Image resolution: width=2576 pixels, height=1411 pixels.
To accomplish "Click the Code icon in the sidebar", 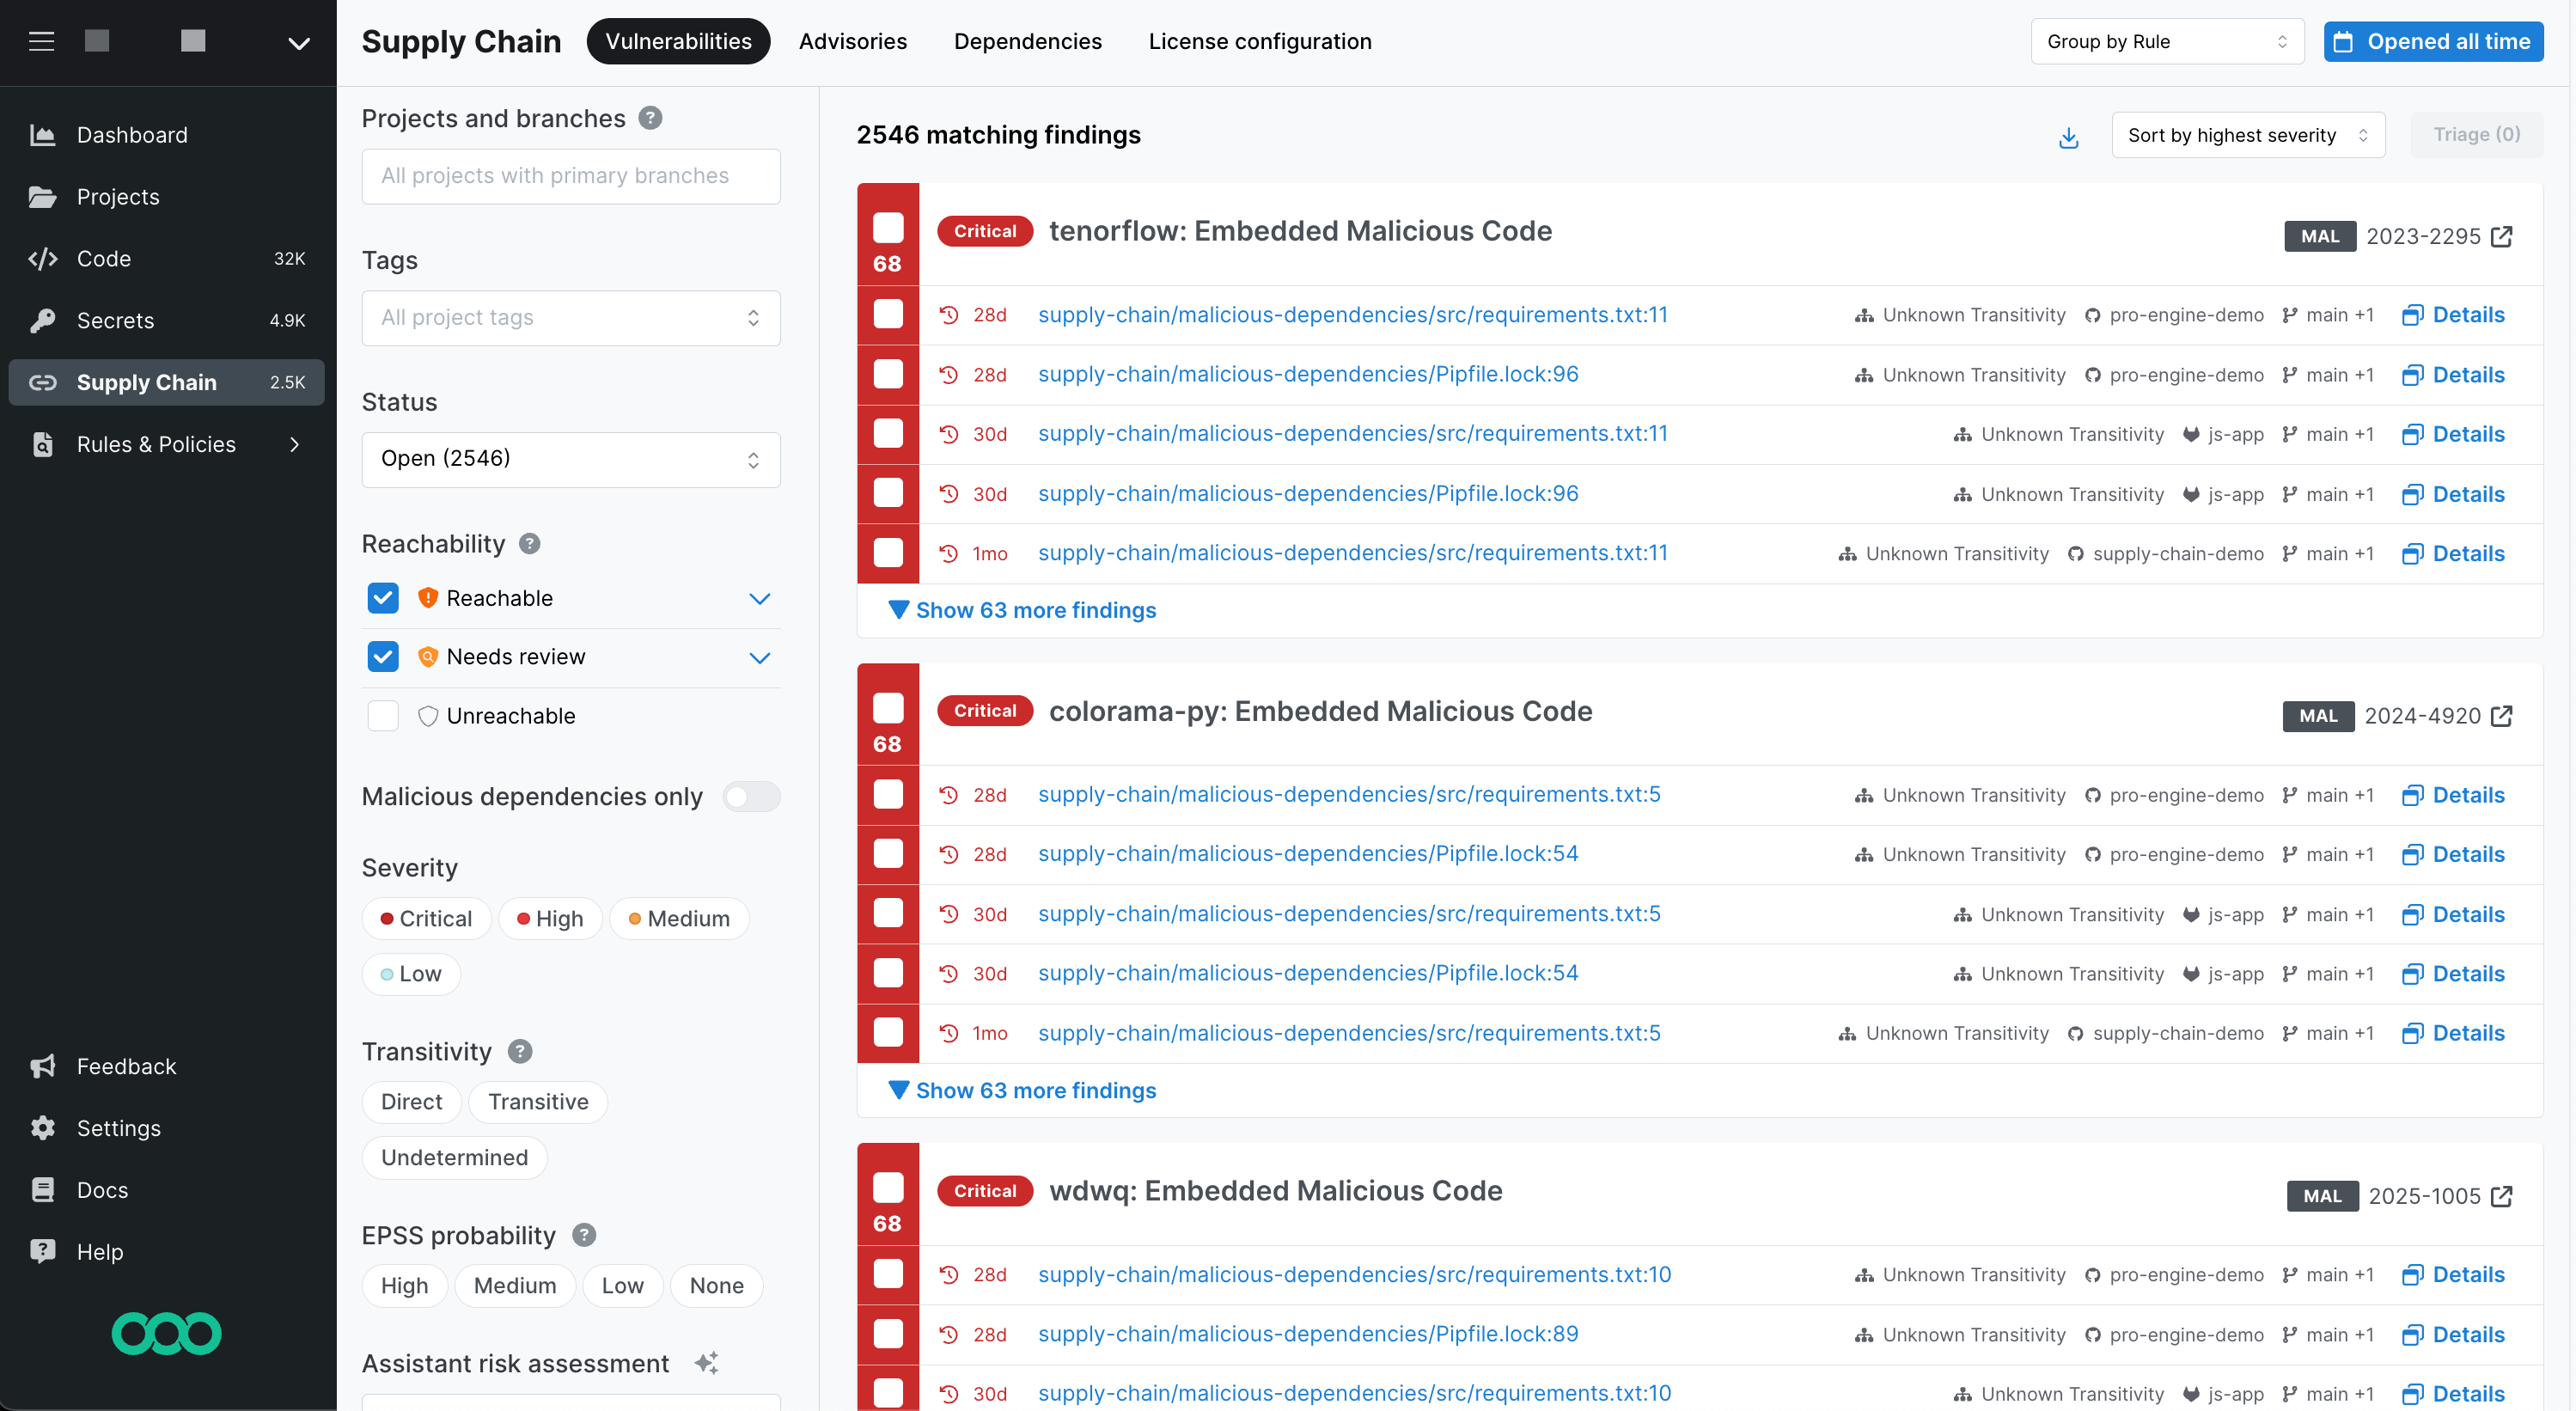I will pyautogui.click(x=44, y=258).
